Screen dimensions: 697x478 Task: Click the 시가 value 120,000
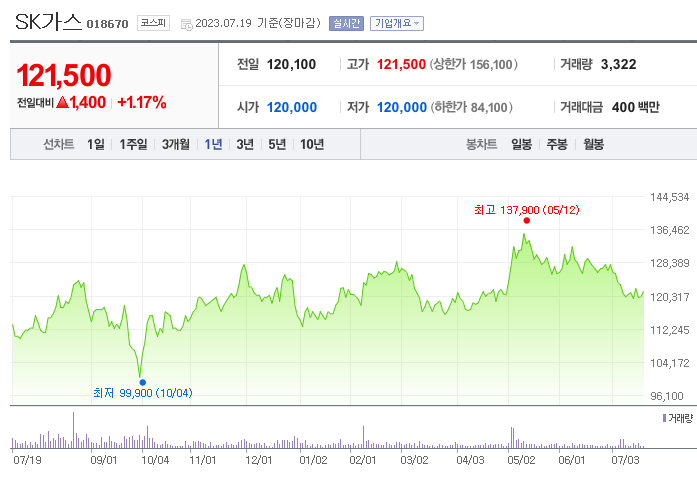tap(292, 107)
